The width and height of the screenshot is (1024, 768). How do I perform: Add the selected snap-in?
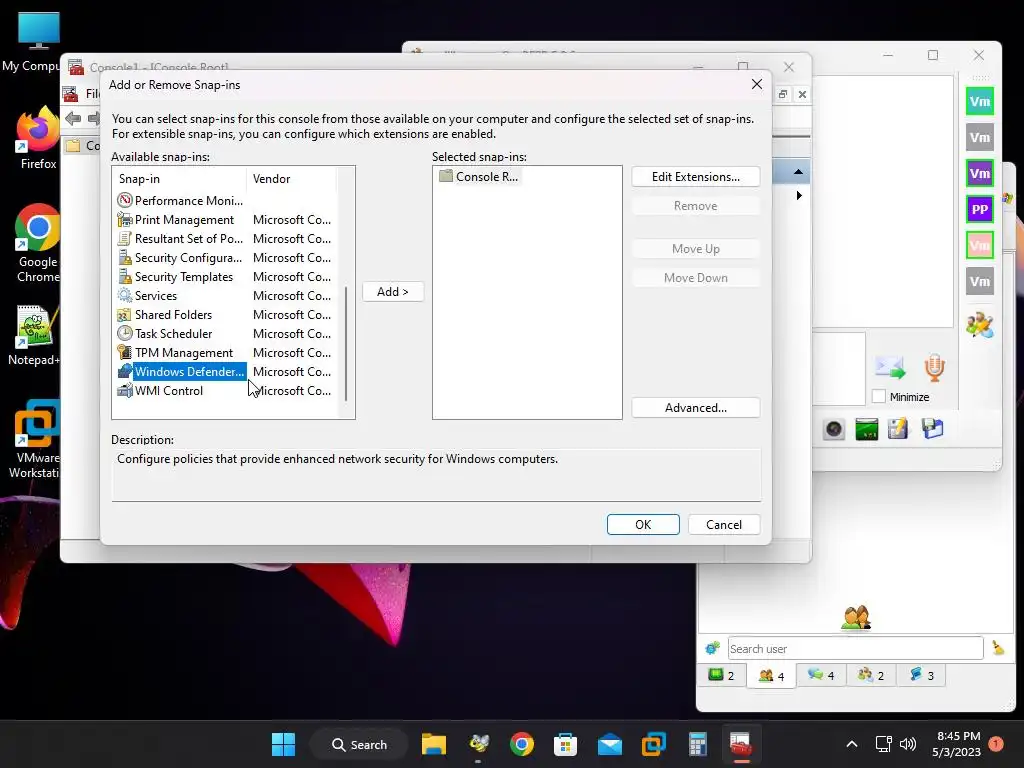pos(392,291)
